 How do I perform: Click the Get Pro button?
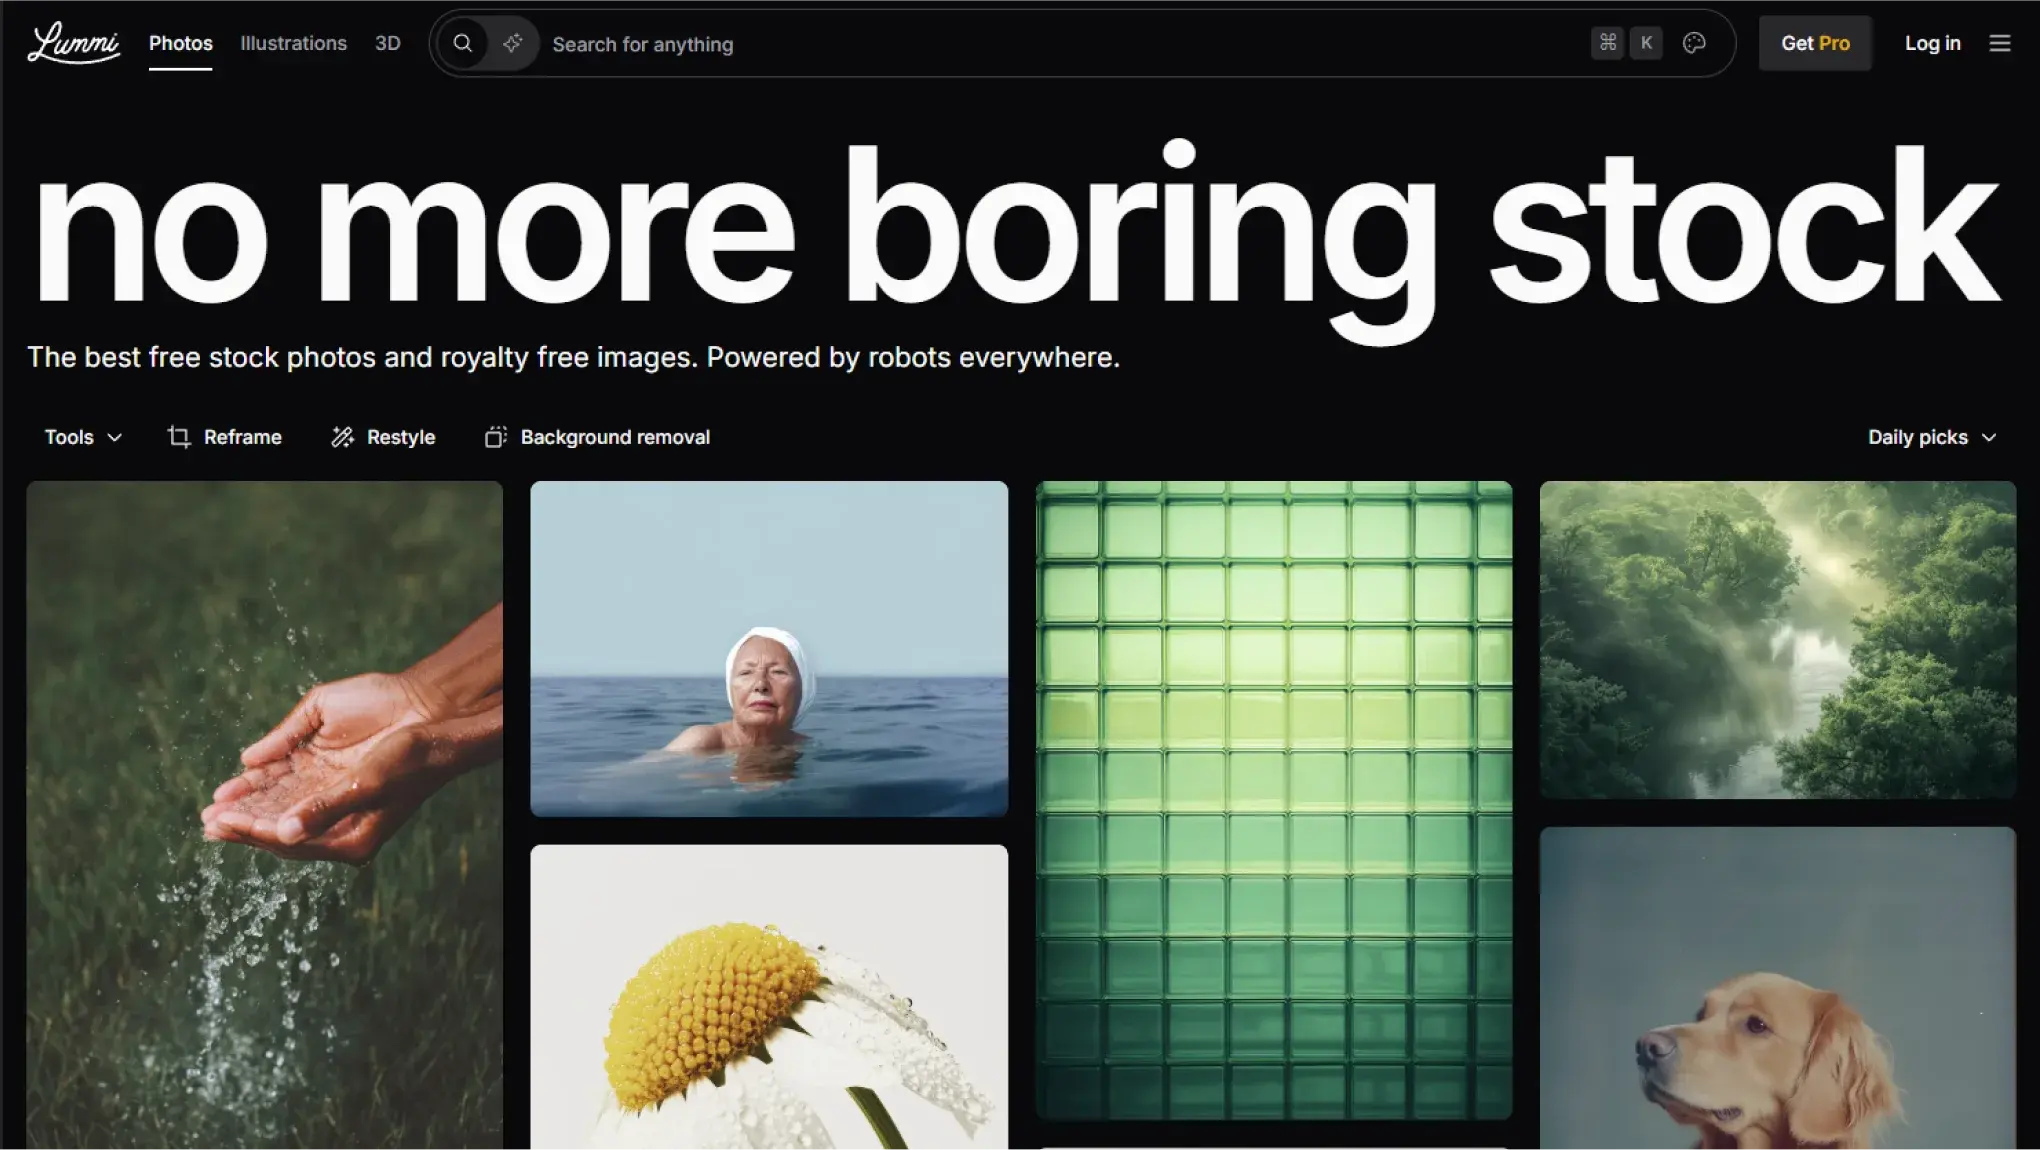[1814, 43]
